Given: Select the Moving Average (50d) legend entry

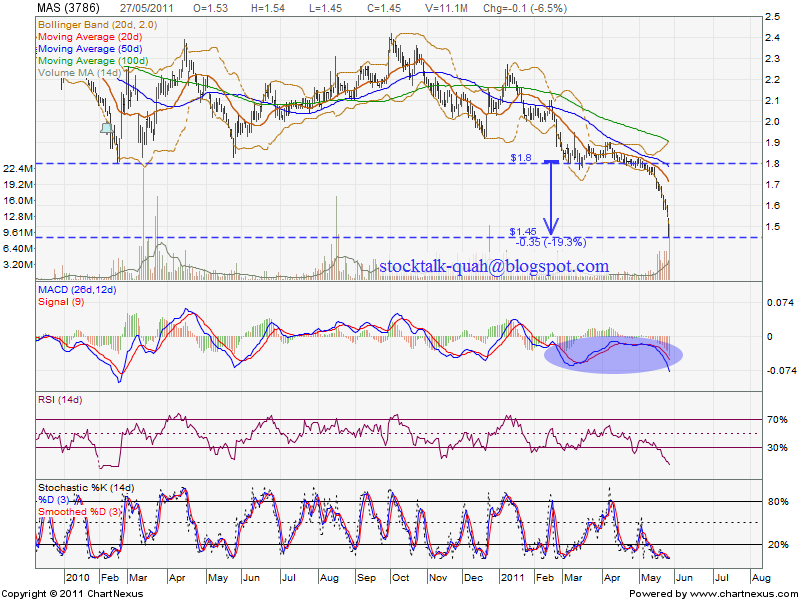Looking at the screenshot, I should tap(90, 49).
